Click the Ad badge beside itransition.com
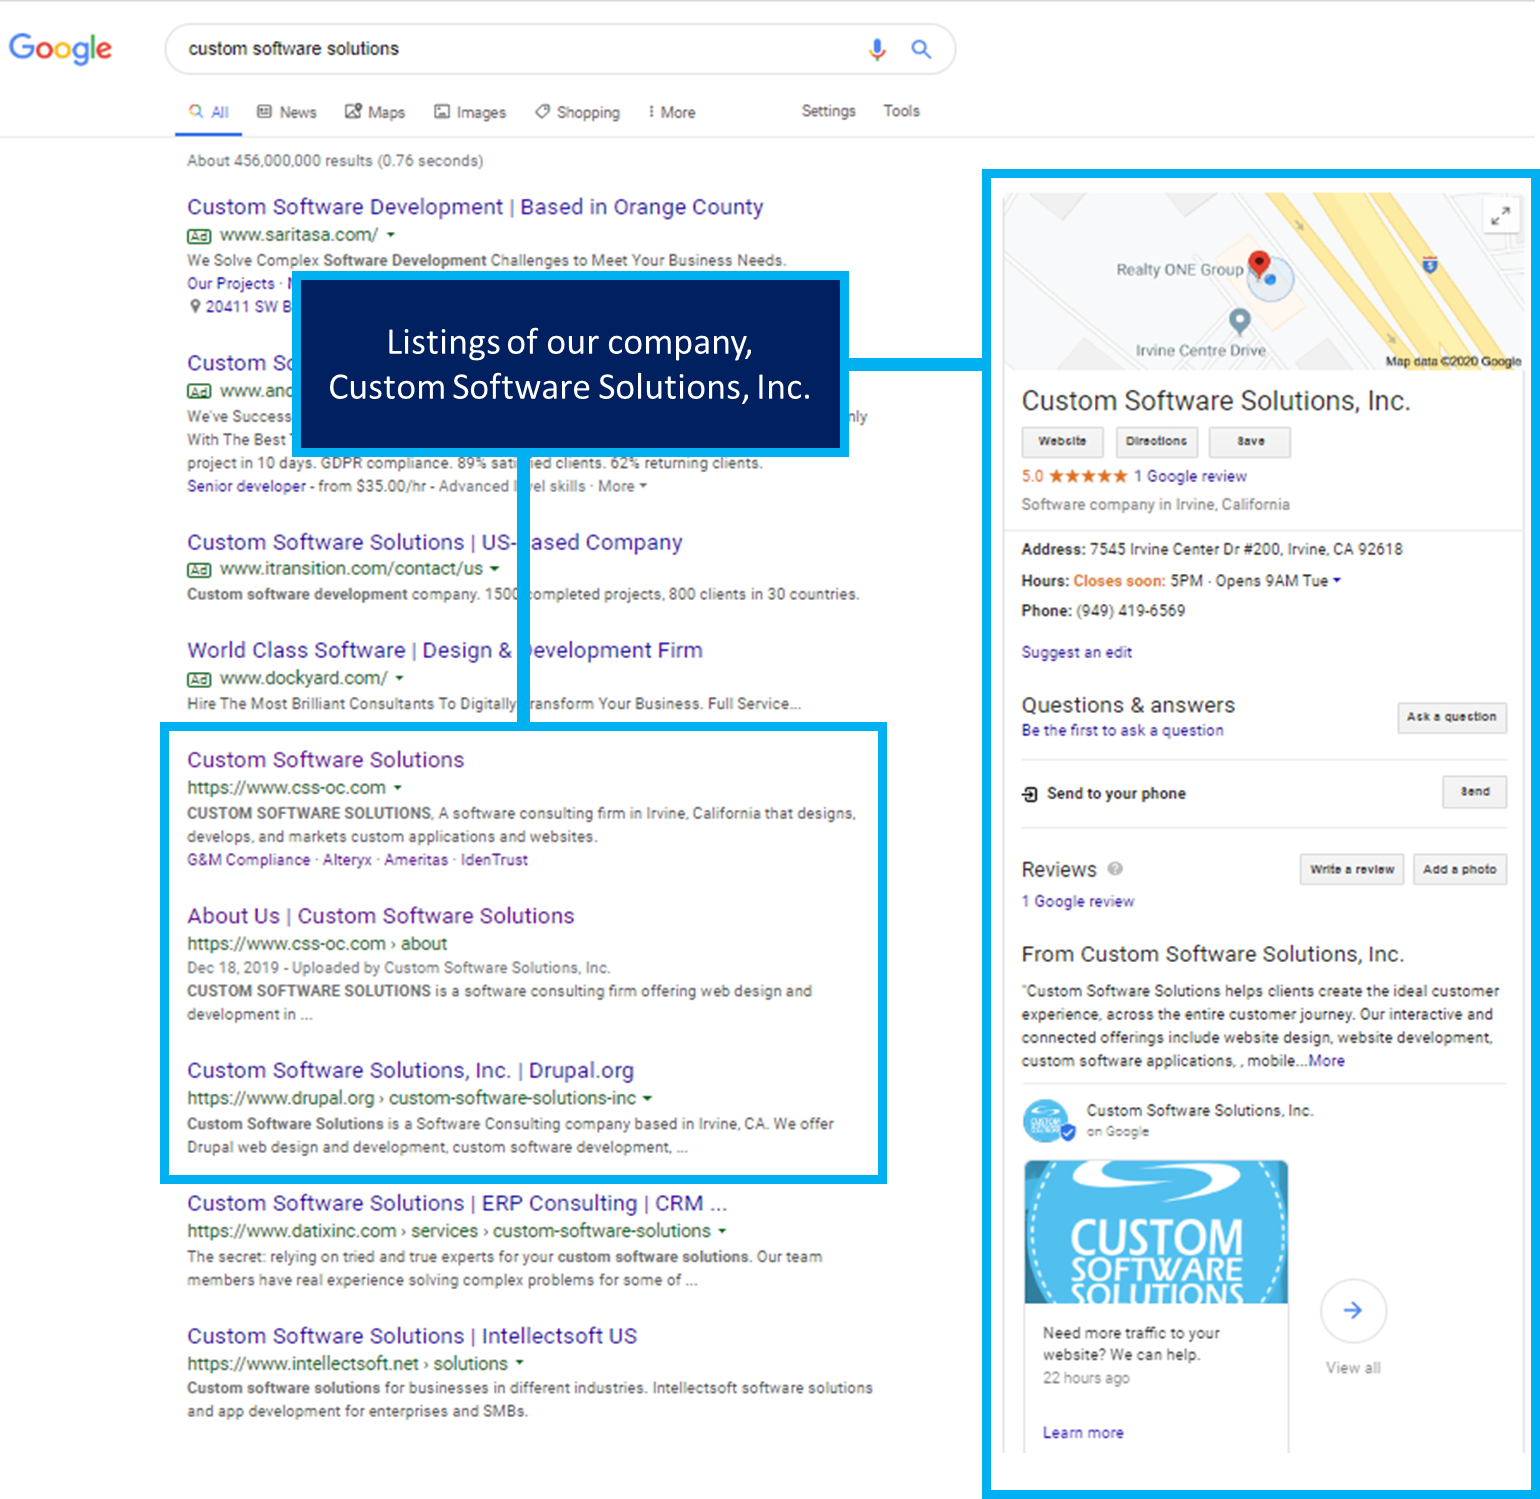This screenshot has height=1499, width=1540. [199, 570]
